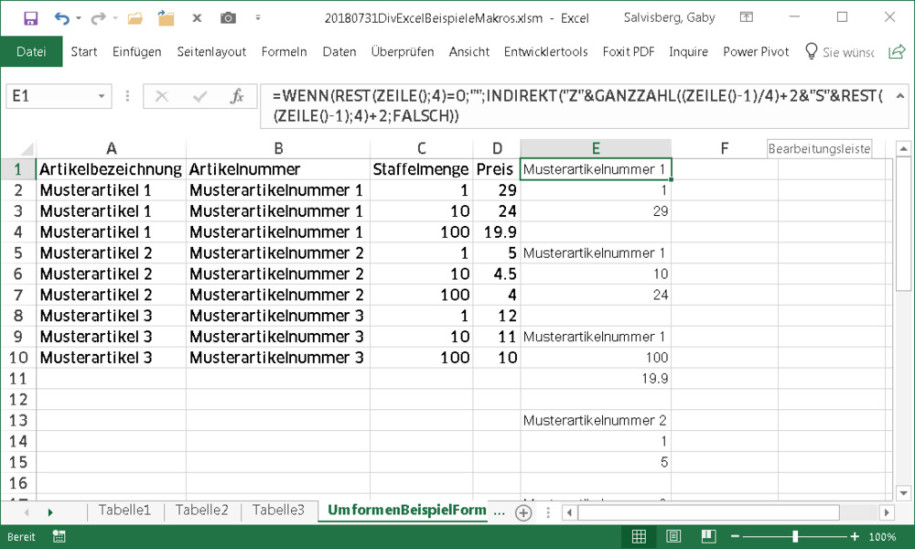The height and width of the screenshot is (549, 915).
Task: Select column C header
Action: click(x=422, y=148)
